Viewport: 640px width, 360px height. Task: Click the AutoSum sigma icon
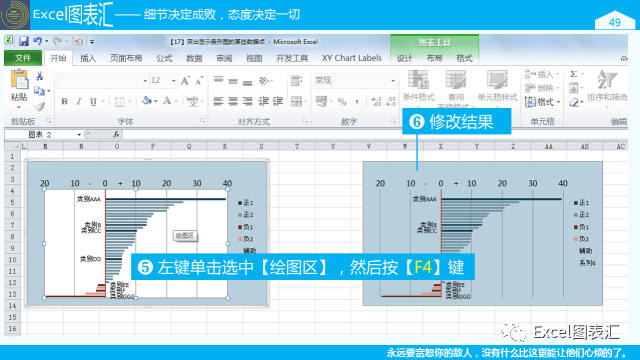[x=573, y=74]
